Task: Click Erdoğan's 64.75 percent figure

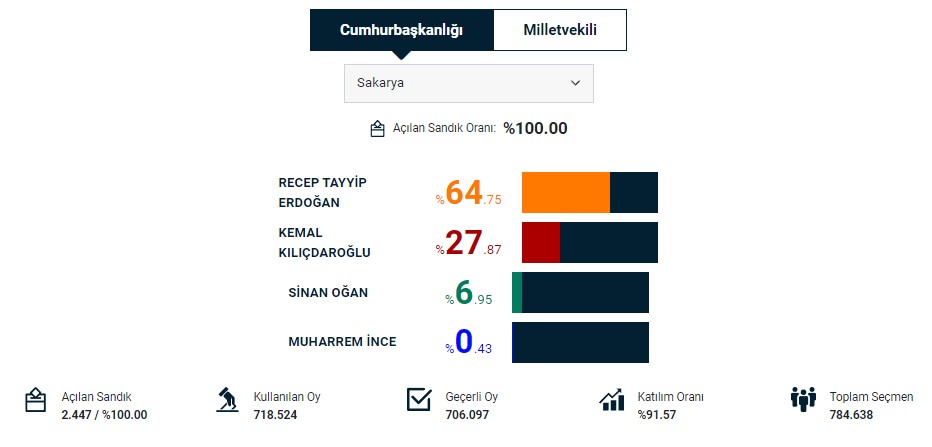Action: (468, 193)
